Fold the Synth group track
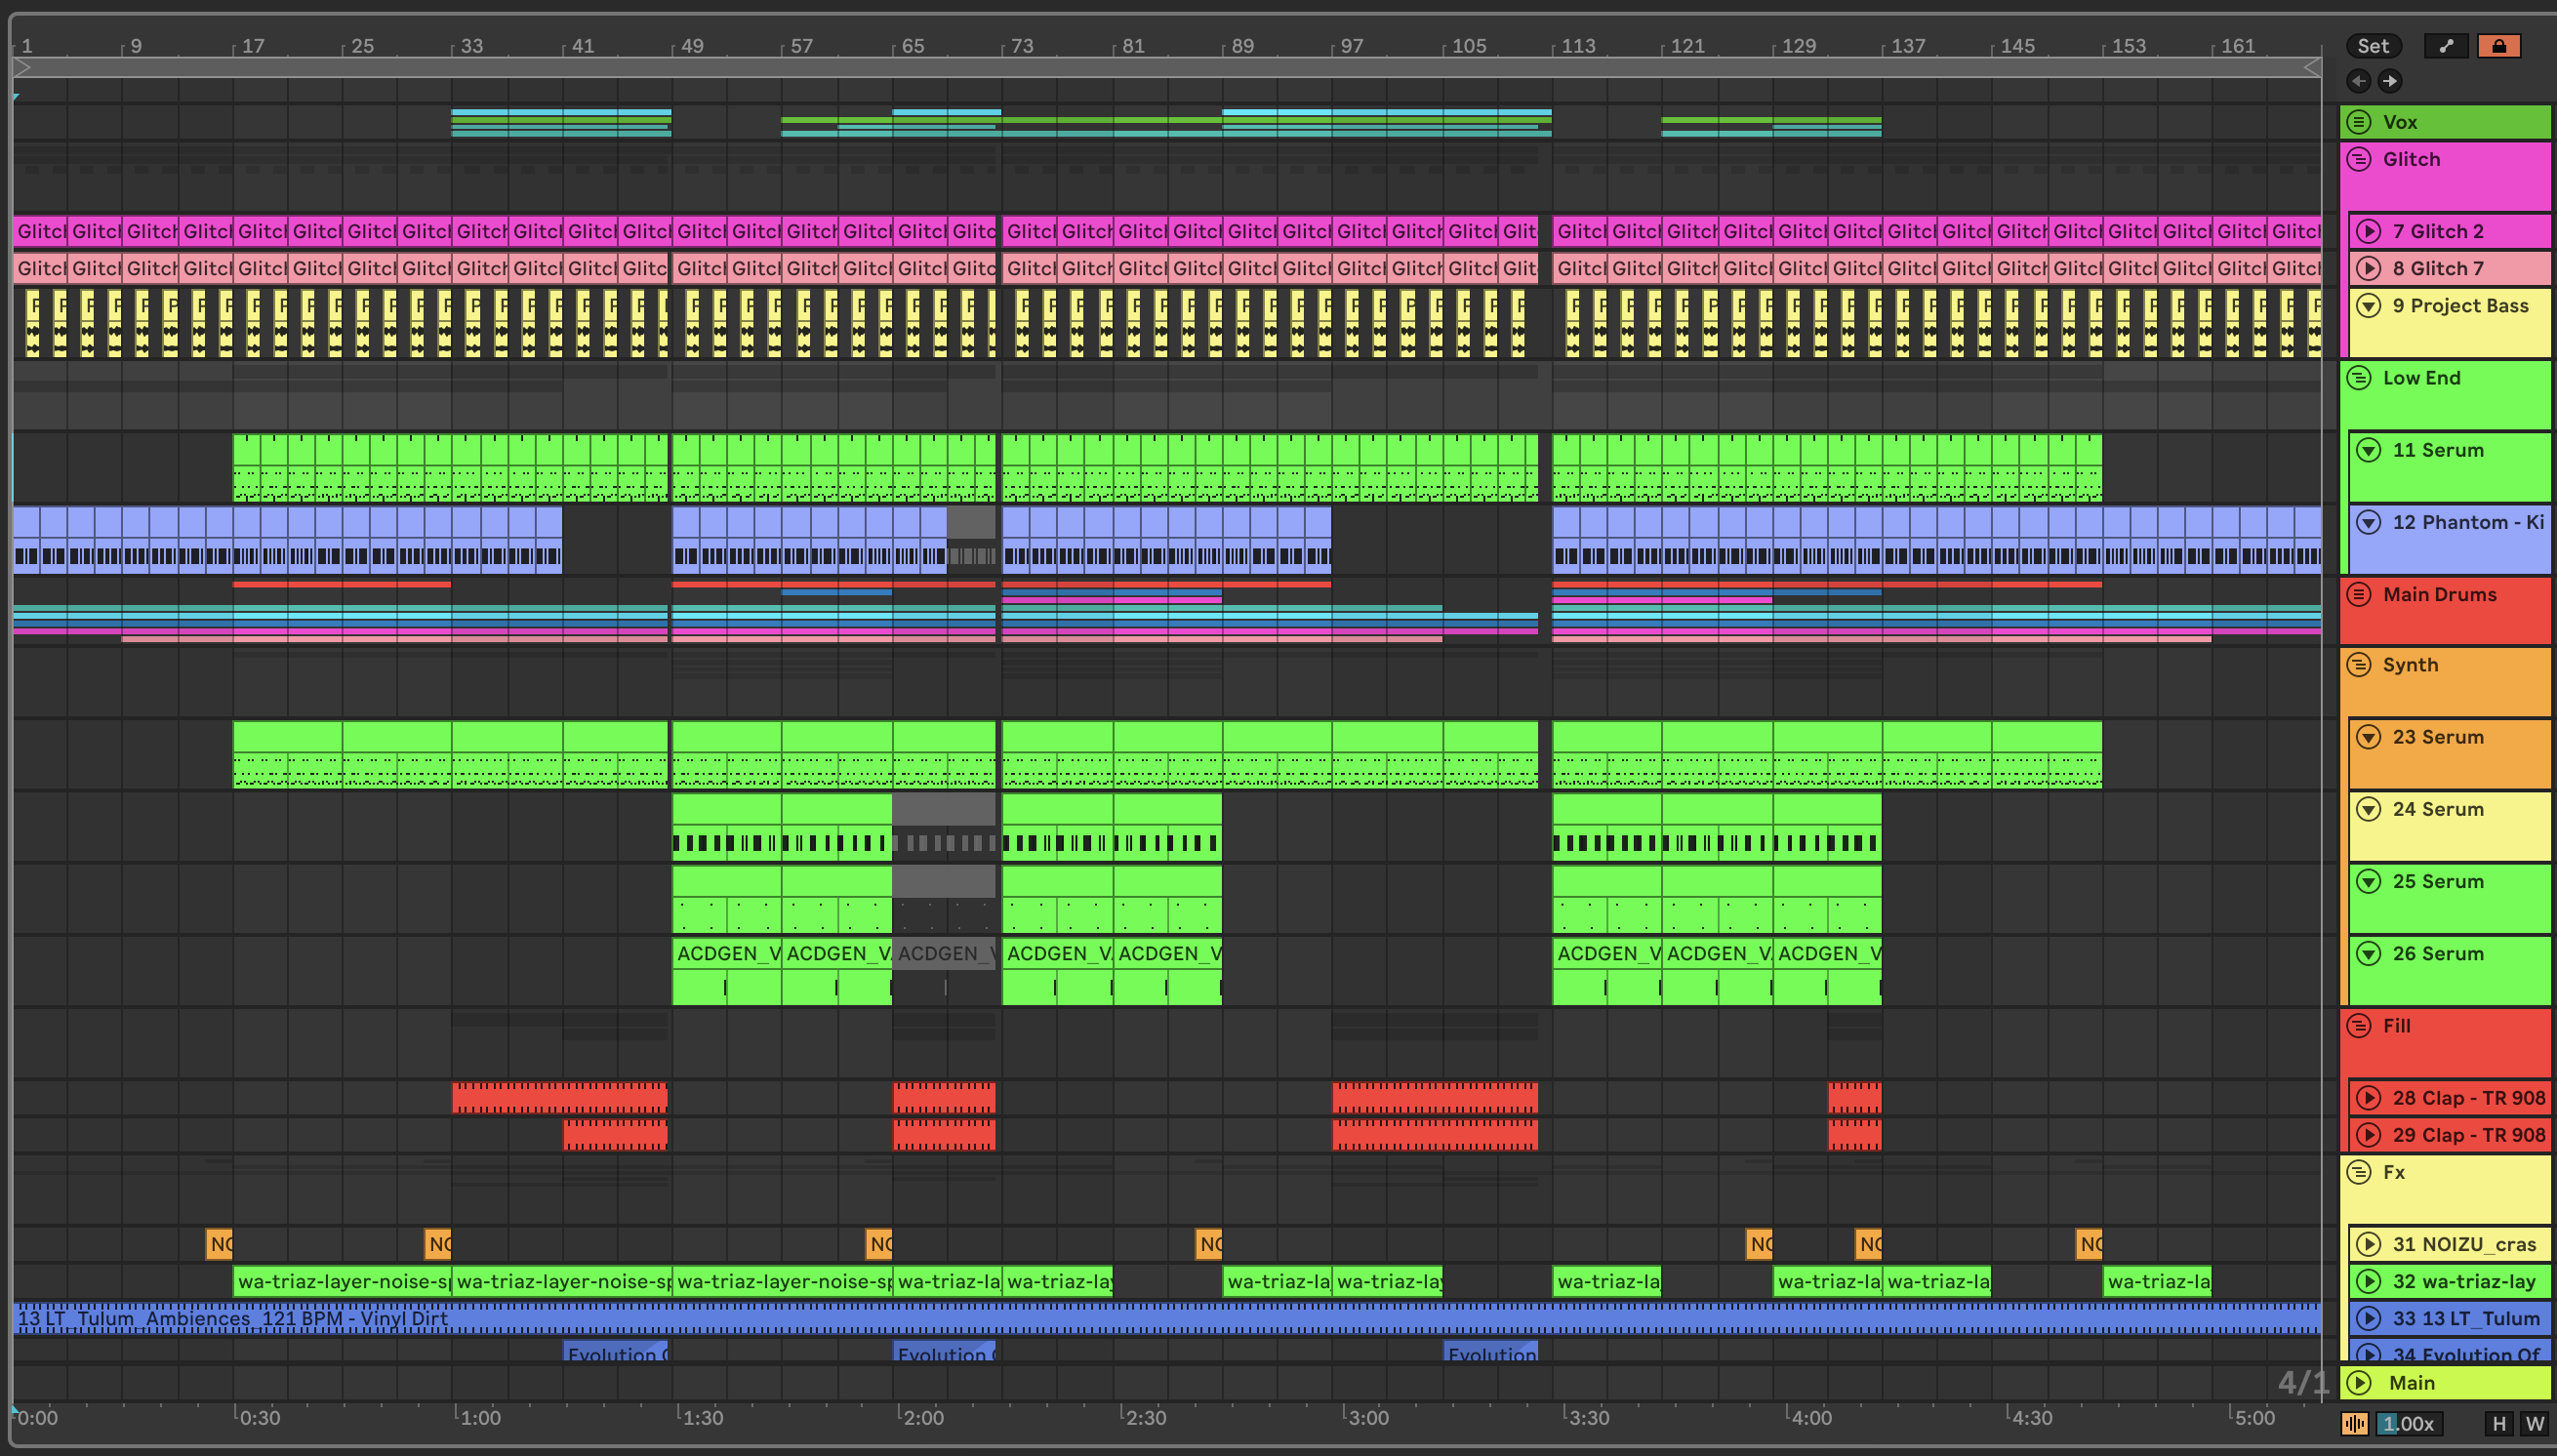The image size is (2557, 1456). point(2359,665)
